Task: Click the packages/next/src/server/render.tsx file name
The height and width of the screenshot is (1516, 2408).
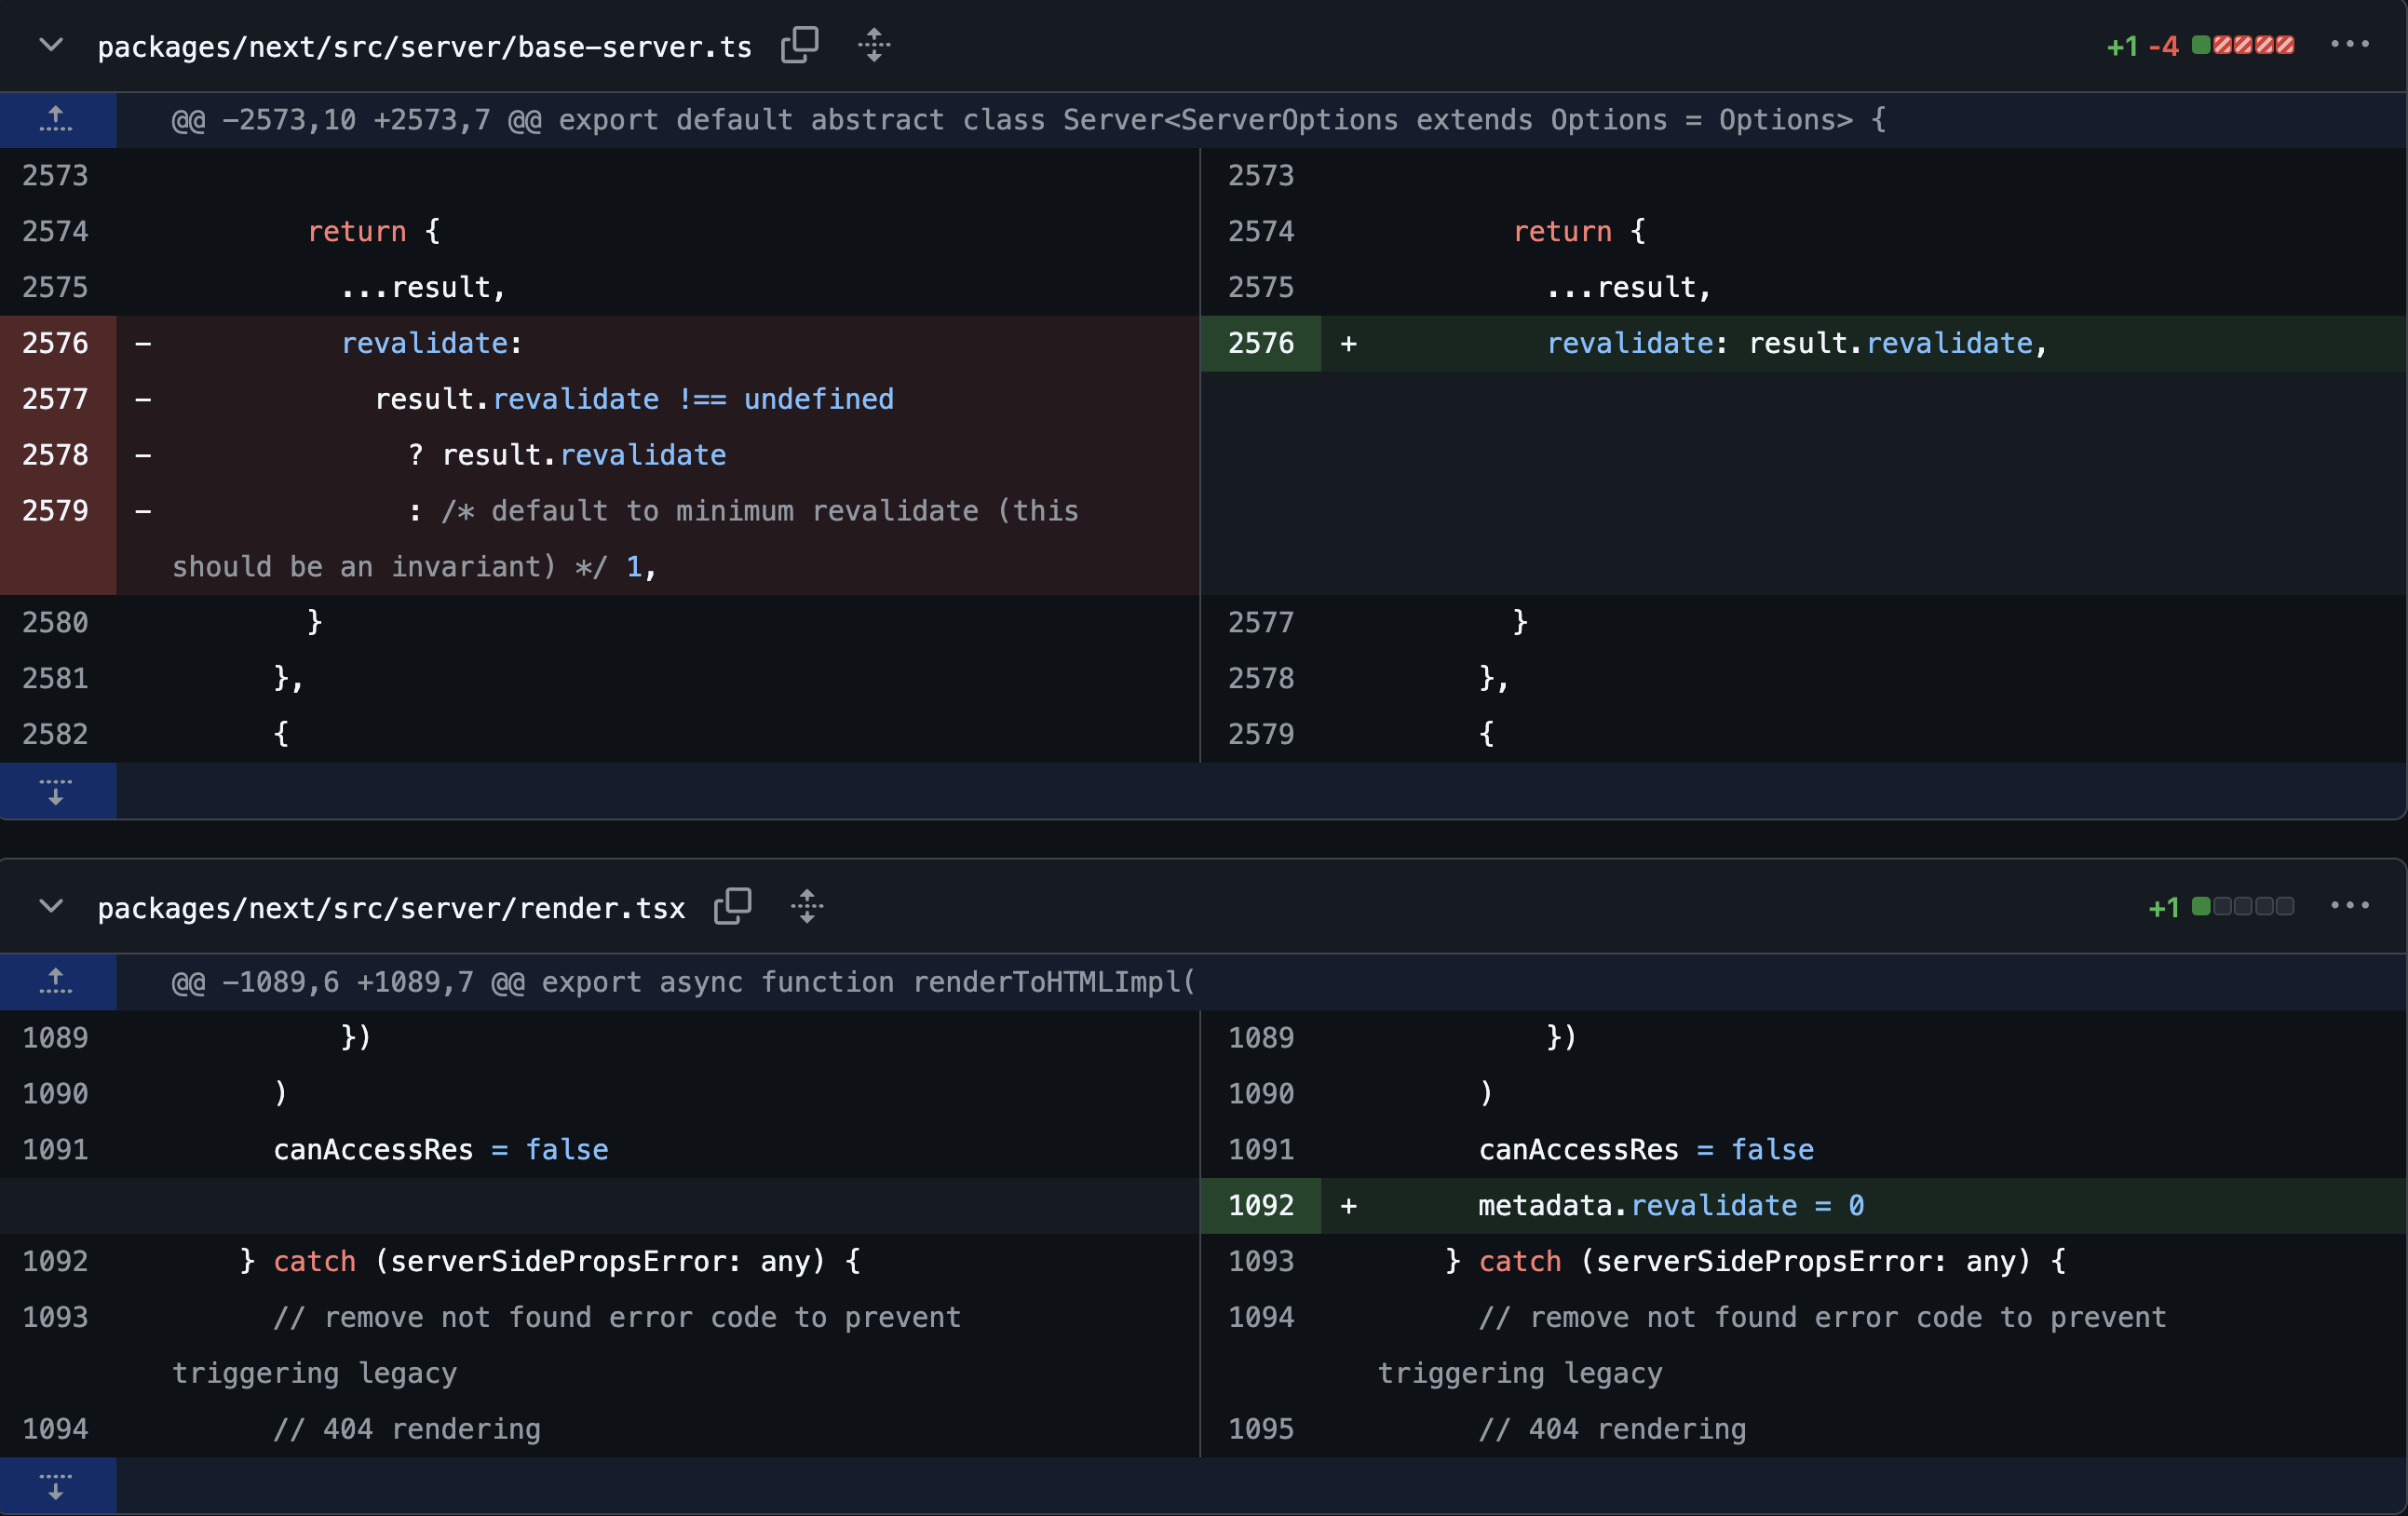Action: 391,908
